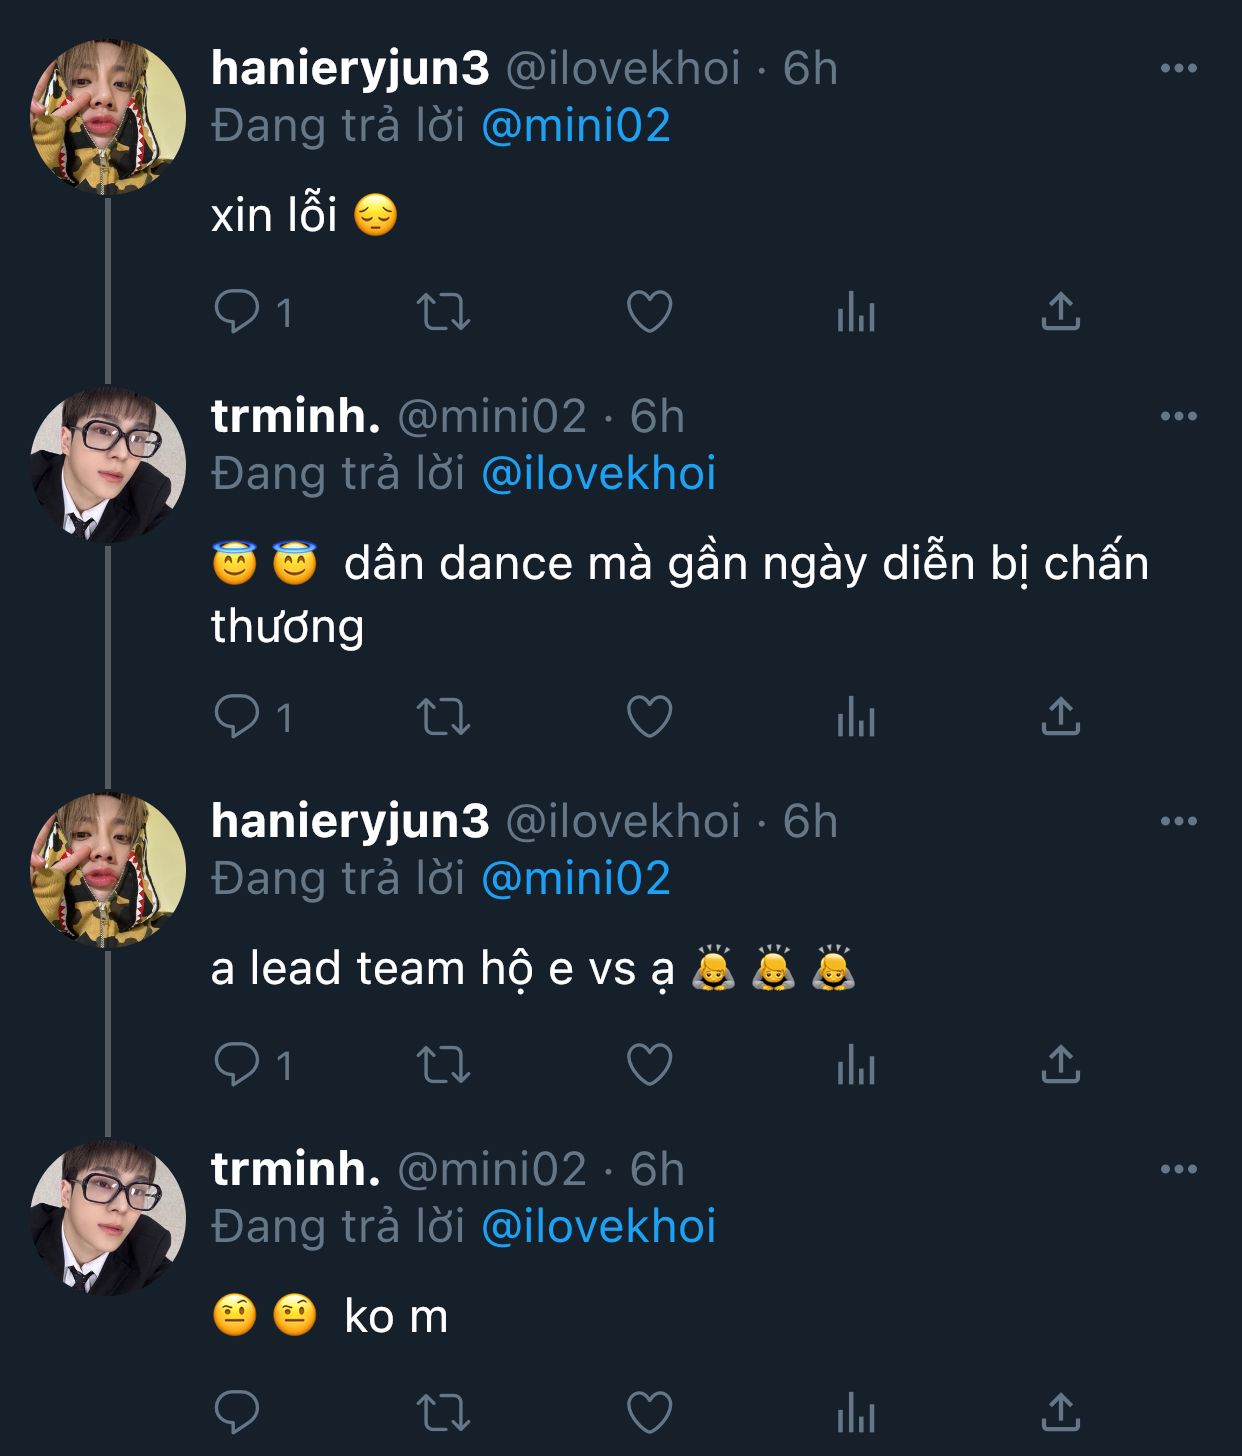View analytics for "dân dance" tweet
The image size is (1242, 1456).
click(855, 717)
